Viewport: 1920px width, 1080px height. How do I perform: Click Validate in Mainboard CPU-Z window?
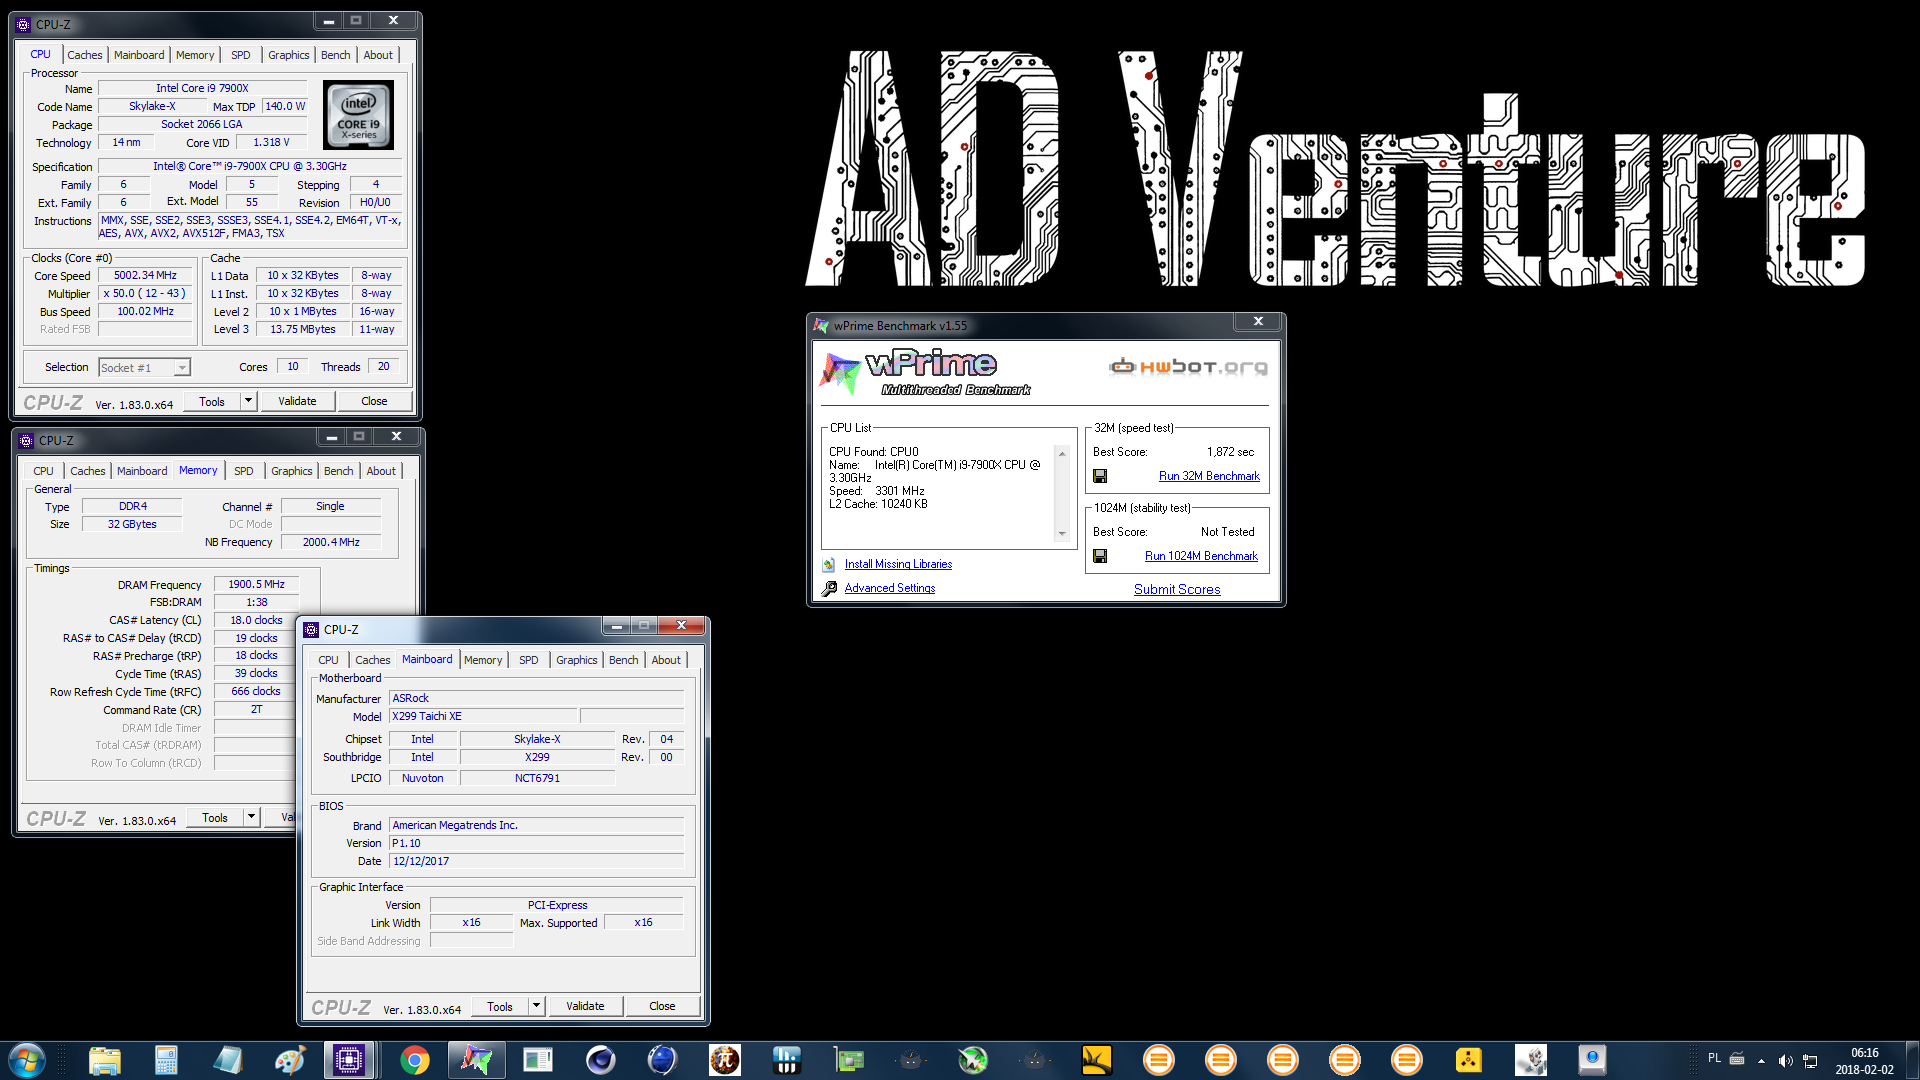click(585, 1006)
